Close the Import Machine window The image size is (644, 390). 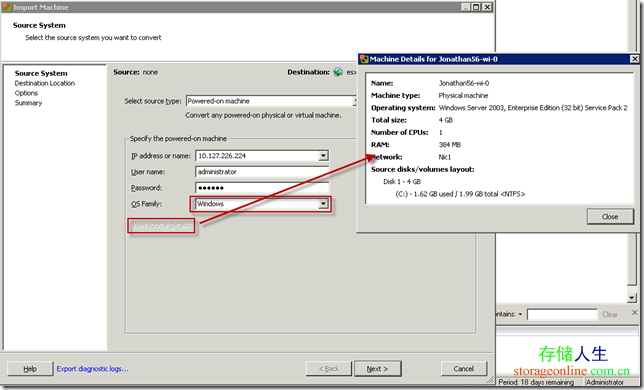click(487, 7)
